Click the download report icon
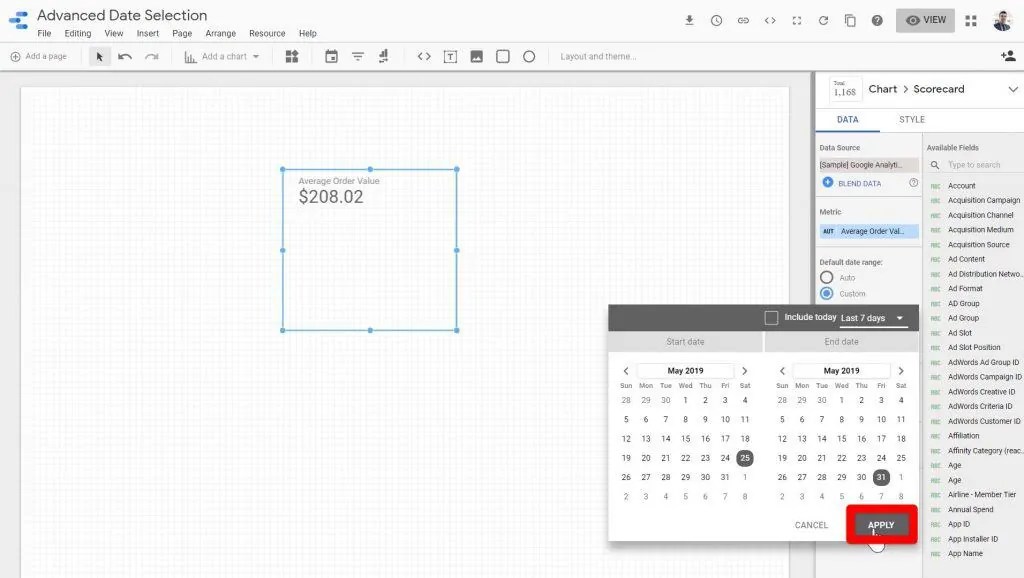Image resolution: width=1024 pixels, height=578 pixels. (689, 19)
